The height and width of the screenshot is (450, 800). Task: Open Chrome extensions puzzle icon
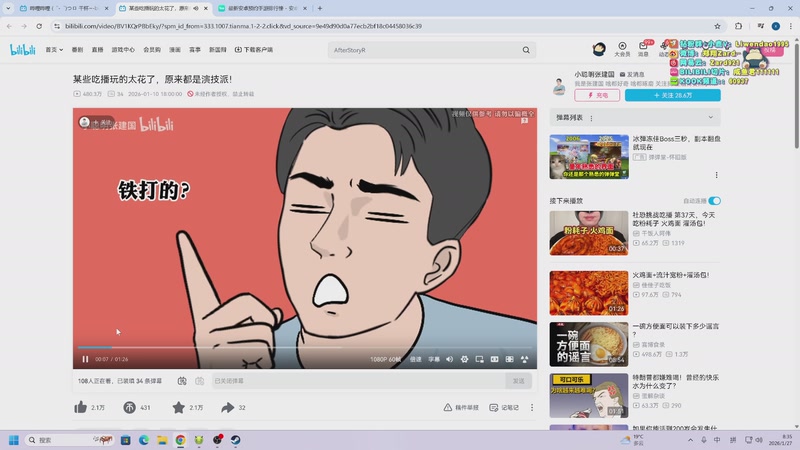[x=738, y=26]
